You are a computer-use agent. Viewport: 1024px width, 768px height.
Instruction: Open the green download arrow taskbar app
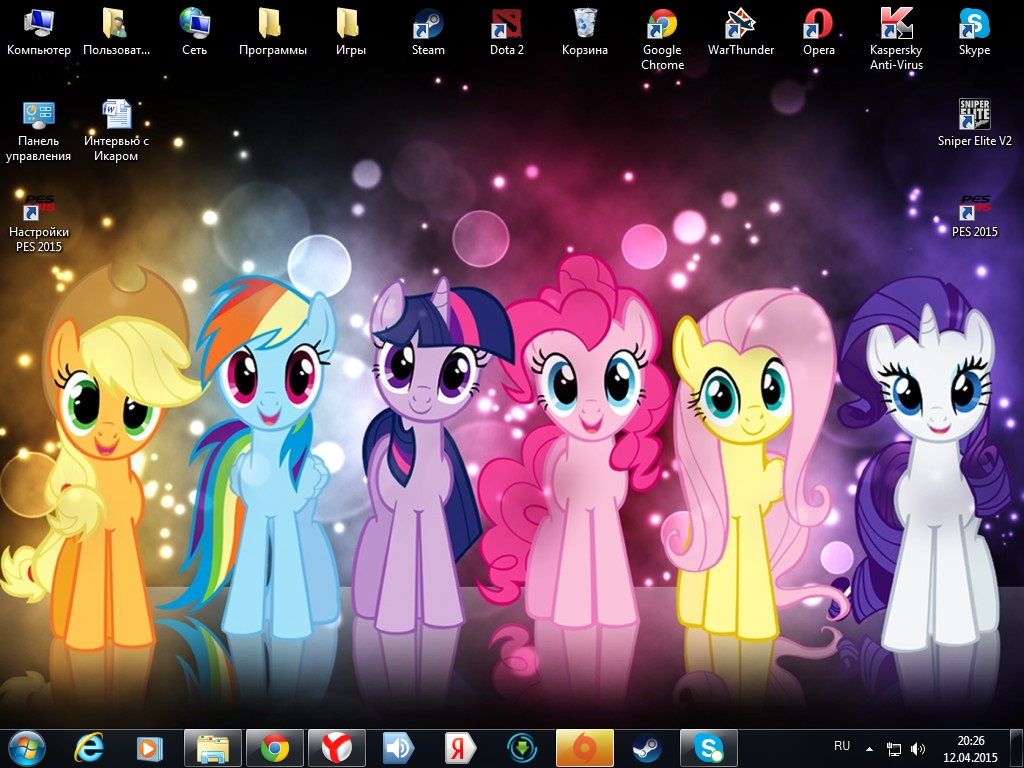pos(522,748)
